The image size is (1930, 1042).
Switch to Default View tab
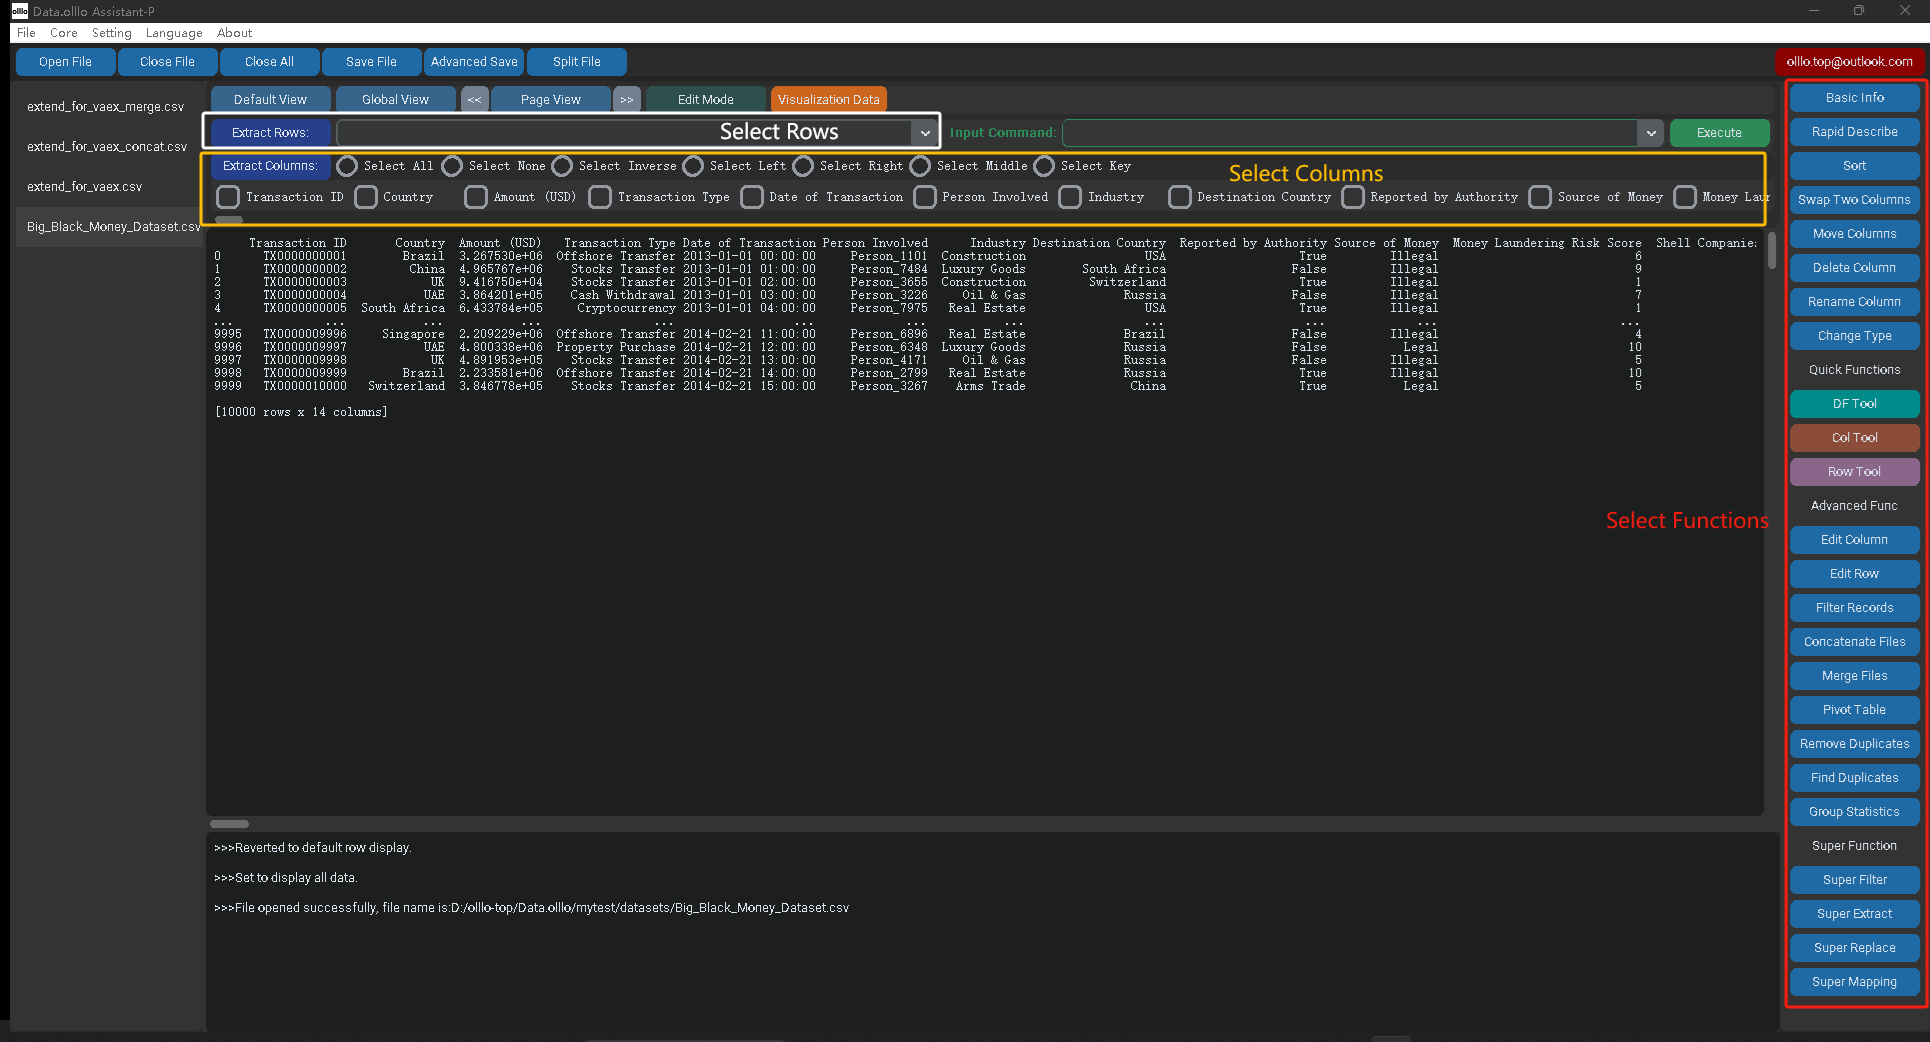(270, 99)
